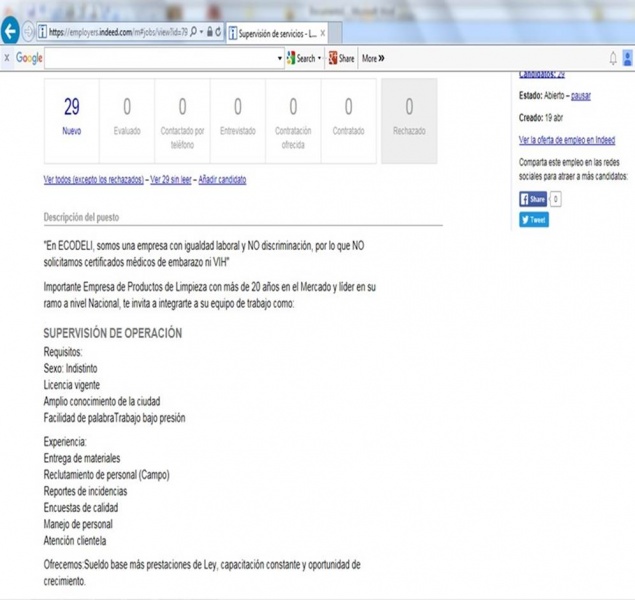The image size is (635, 600).
Task: Click the notification bell icon
Action: tap(613, 58)
